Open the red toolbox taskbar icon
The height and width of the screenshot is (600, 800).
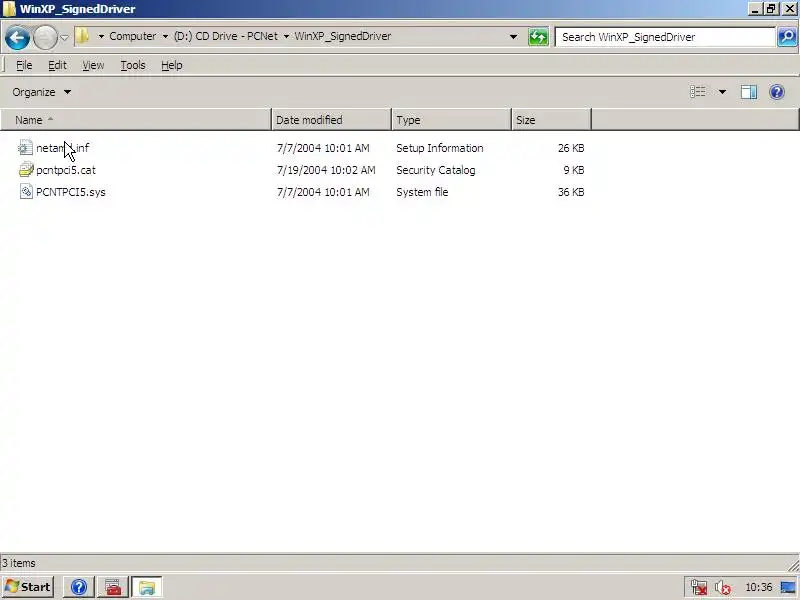click(113, 587)
